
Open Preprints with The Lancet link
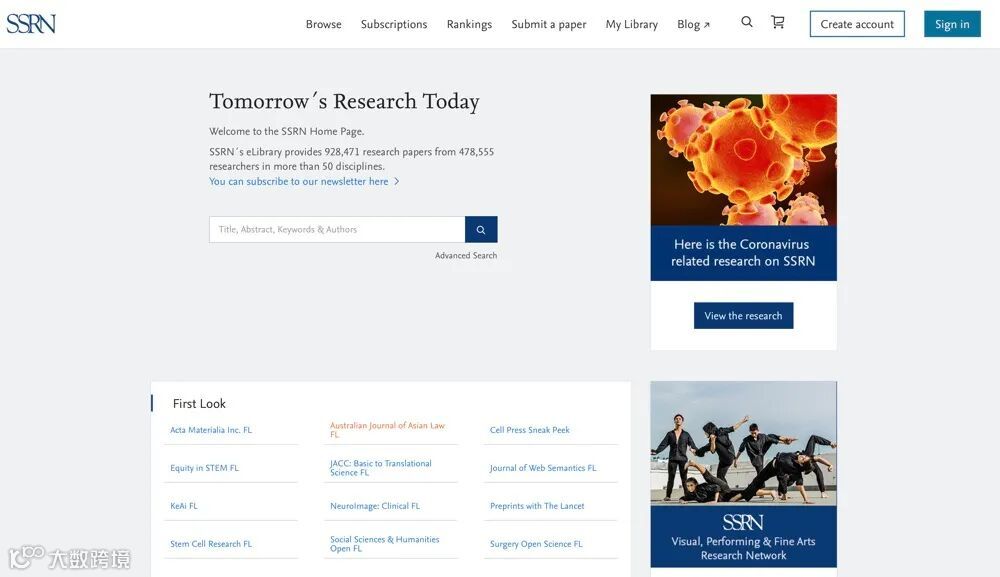(537, 506)
